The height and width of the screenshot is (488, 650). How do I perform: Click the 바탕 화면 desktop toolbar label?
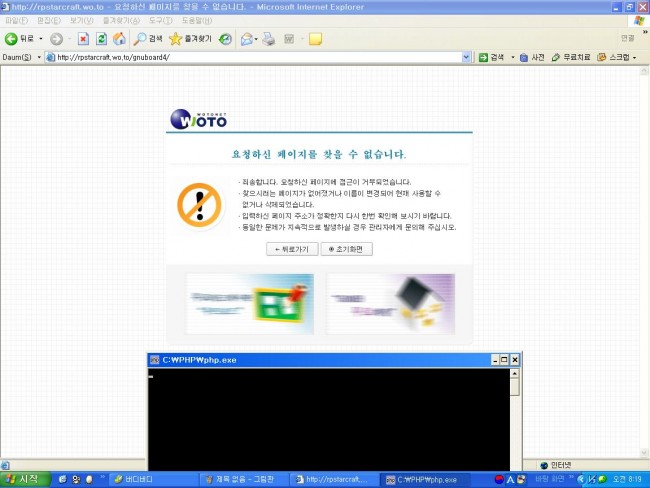point(551,479)
